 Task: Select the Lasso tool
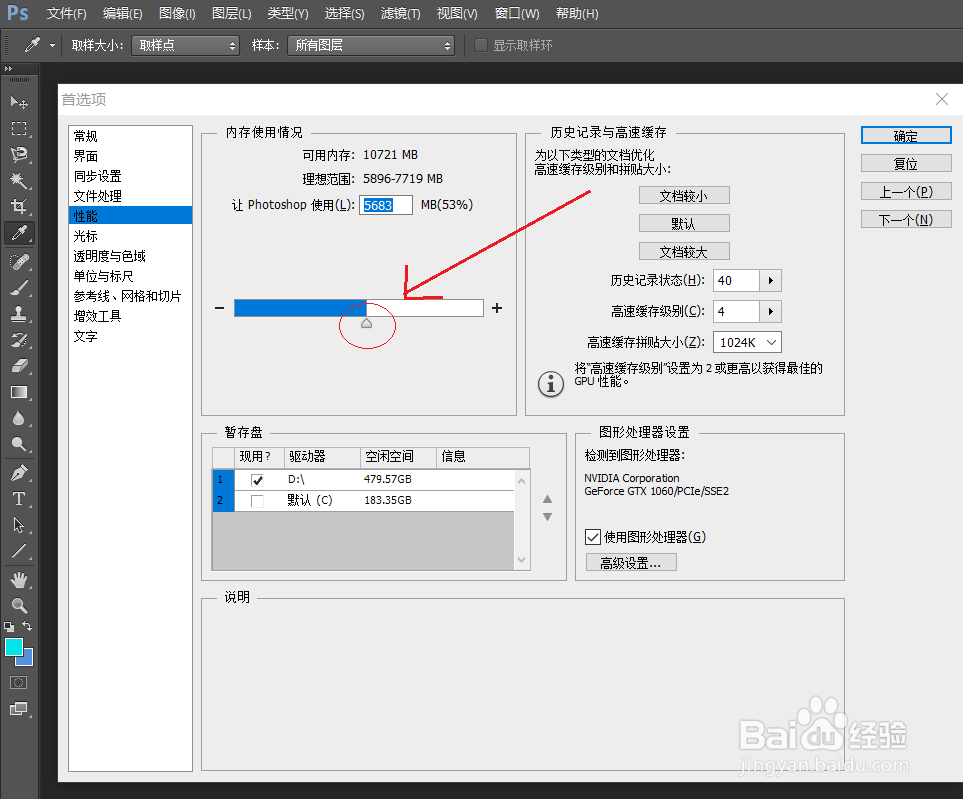(18, 154)
